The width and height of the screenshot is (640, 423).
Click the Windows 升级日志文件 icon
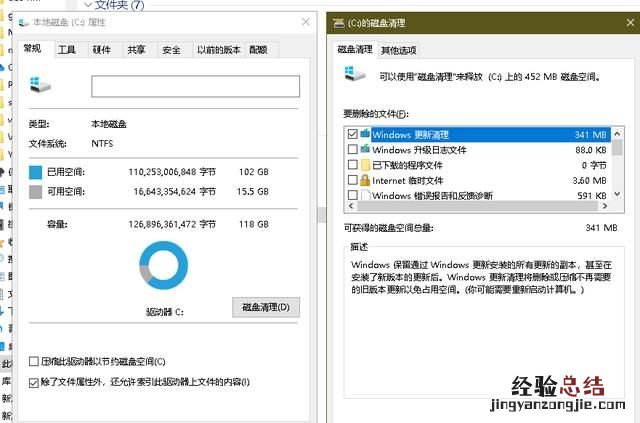coord(365,150)
